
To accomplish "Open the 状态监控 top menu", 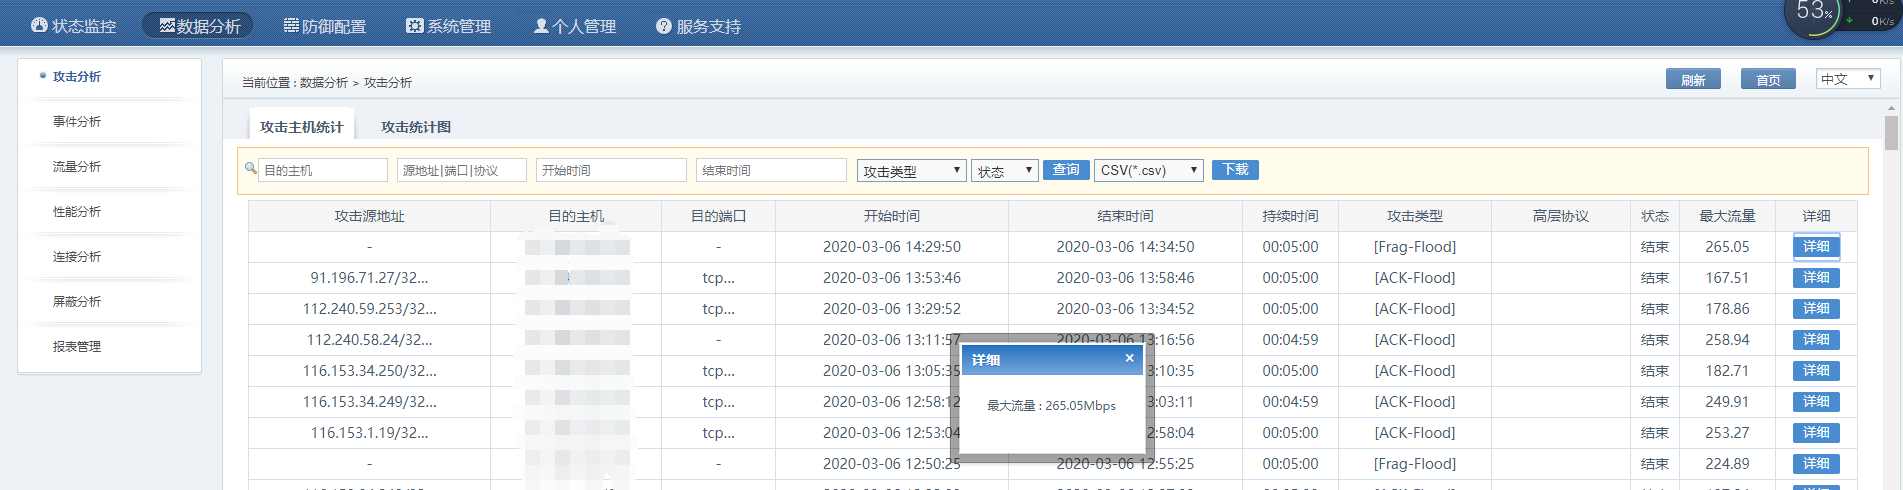I will click(74, 26).
